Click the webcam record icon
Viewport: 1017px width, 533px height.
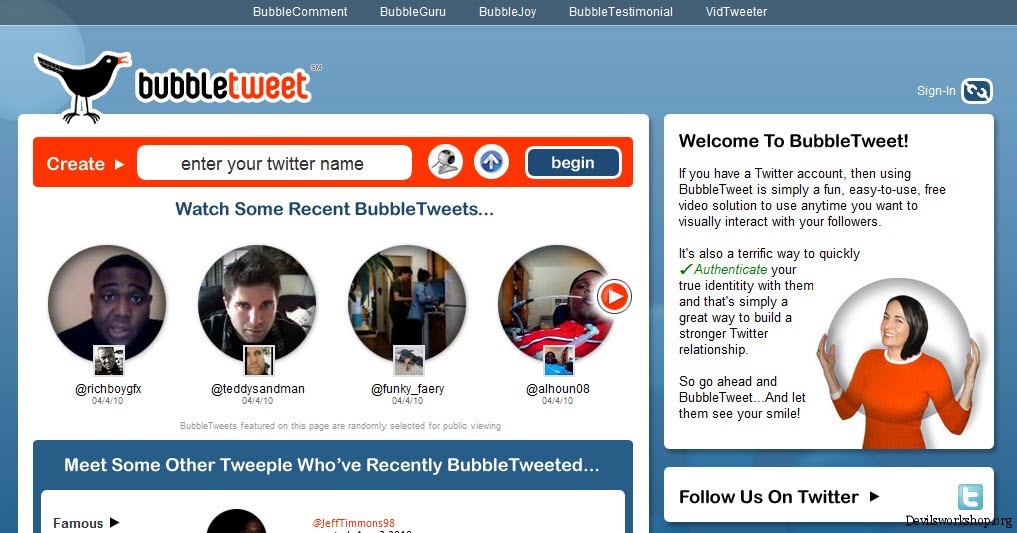point(446,162)
